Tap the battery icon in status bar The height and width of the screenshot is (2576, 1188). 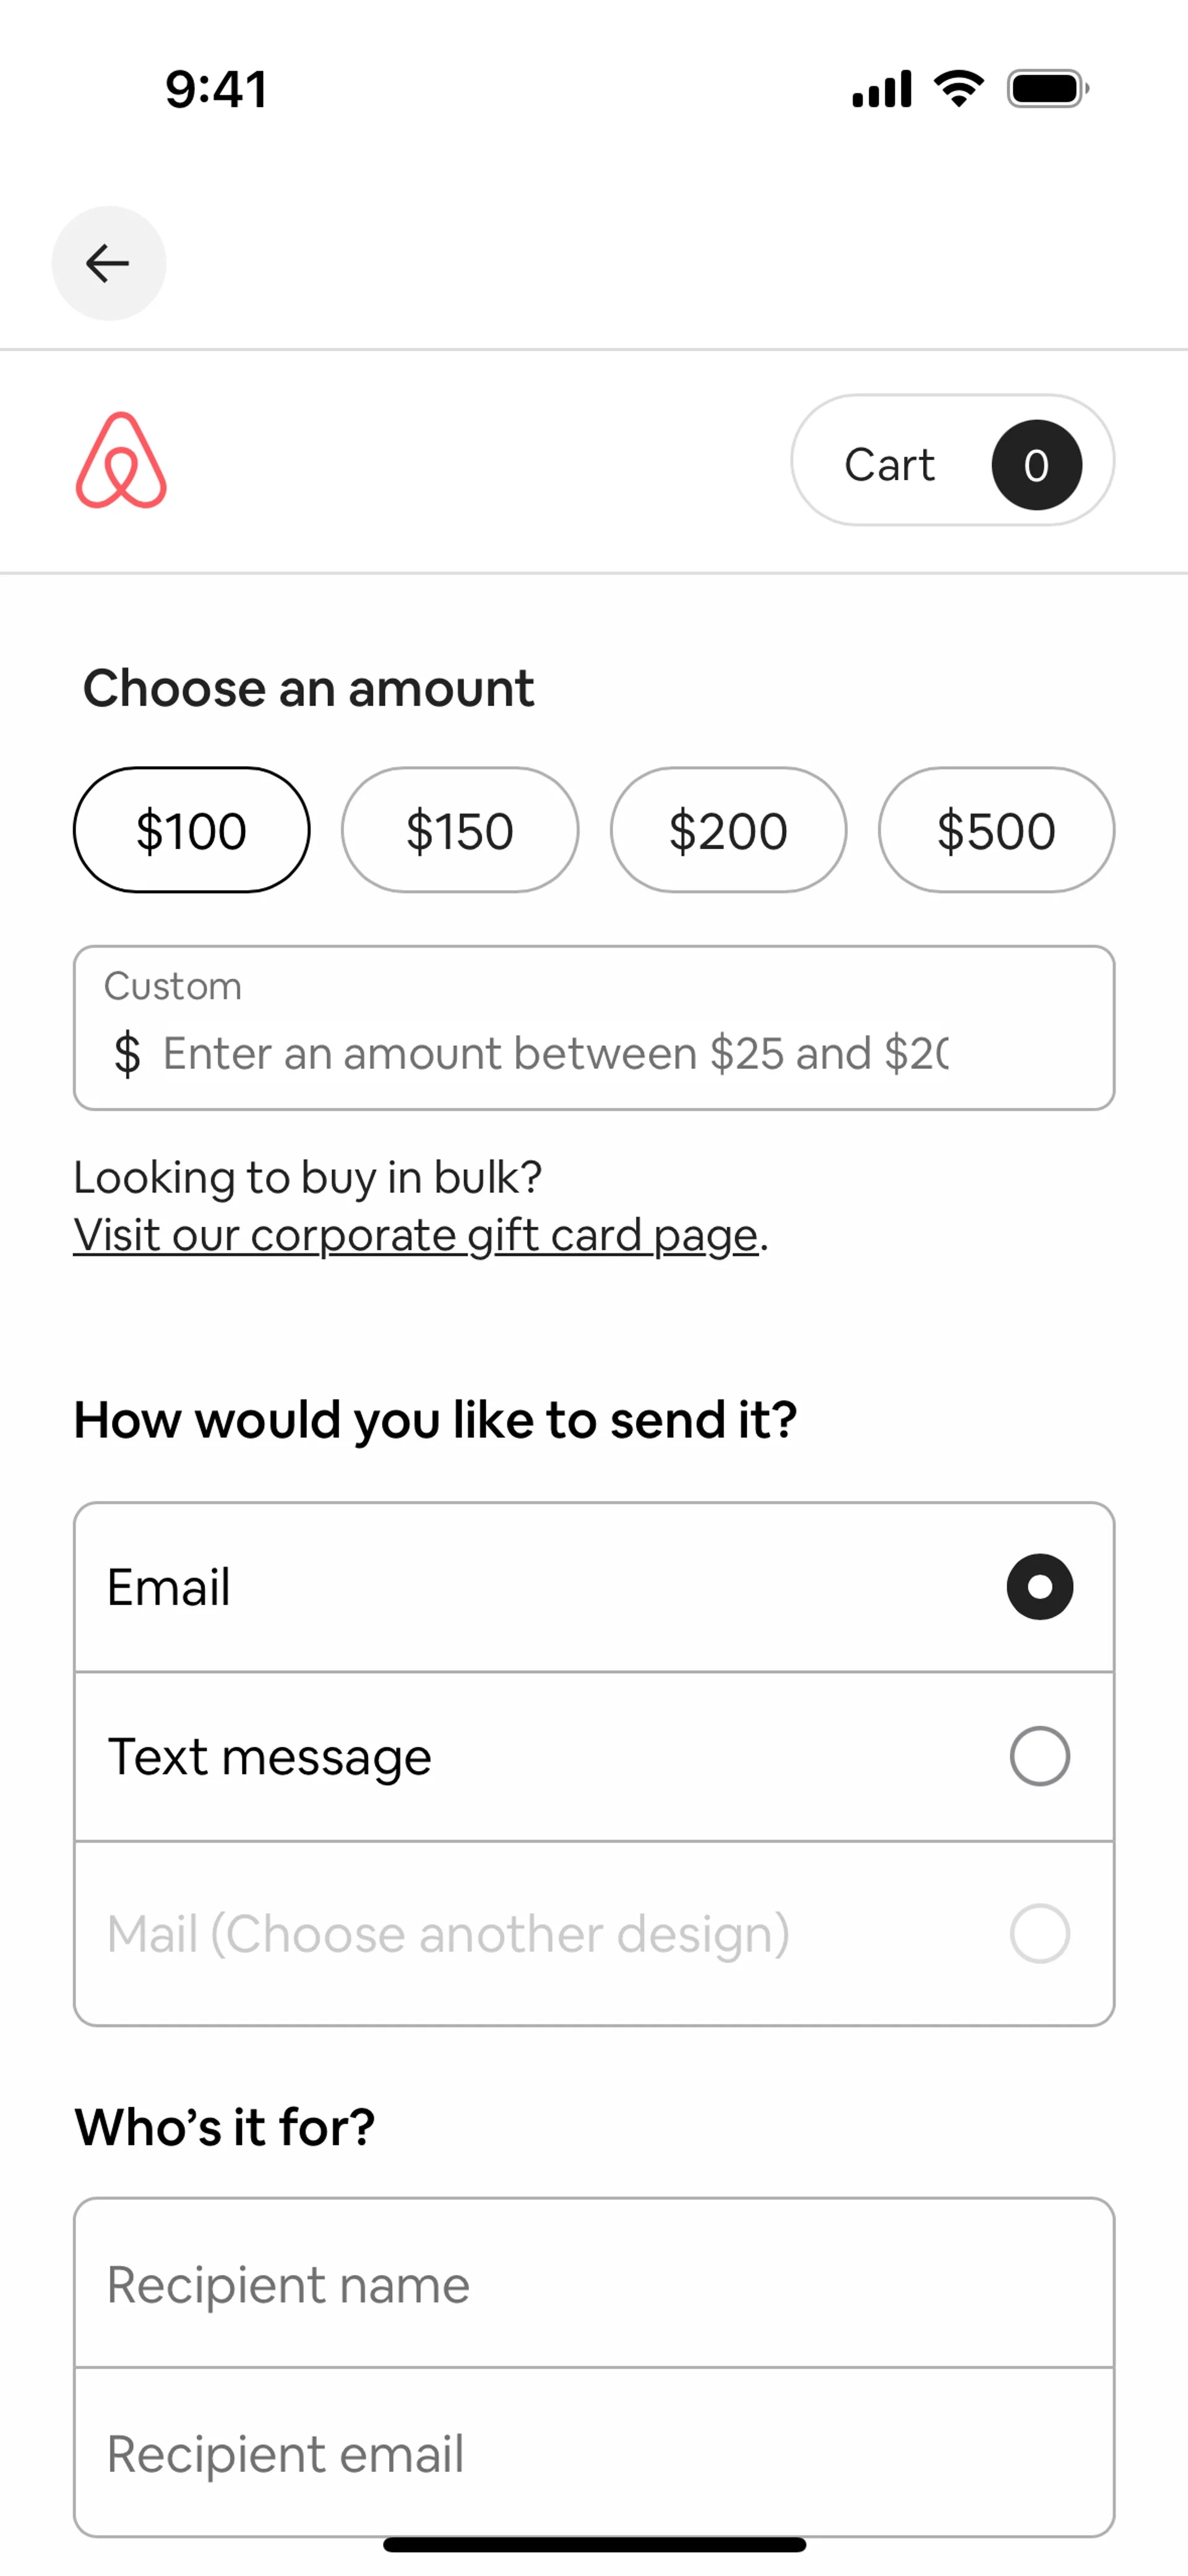(1047, 89)
